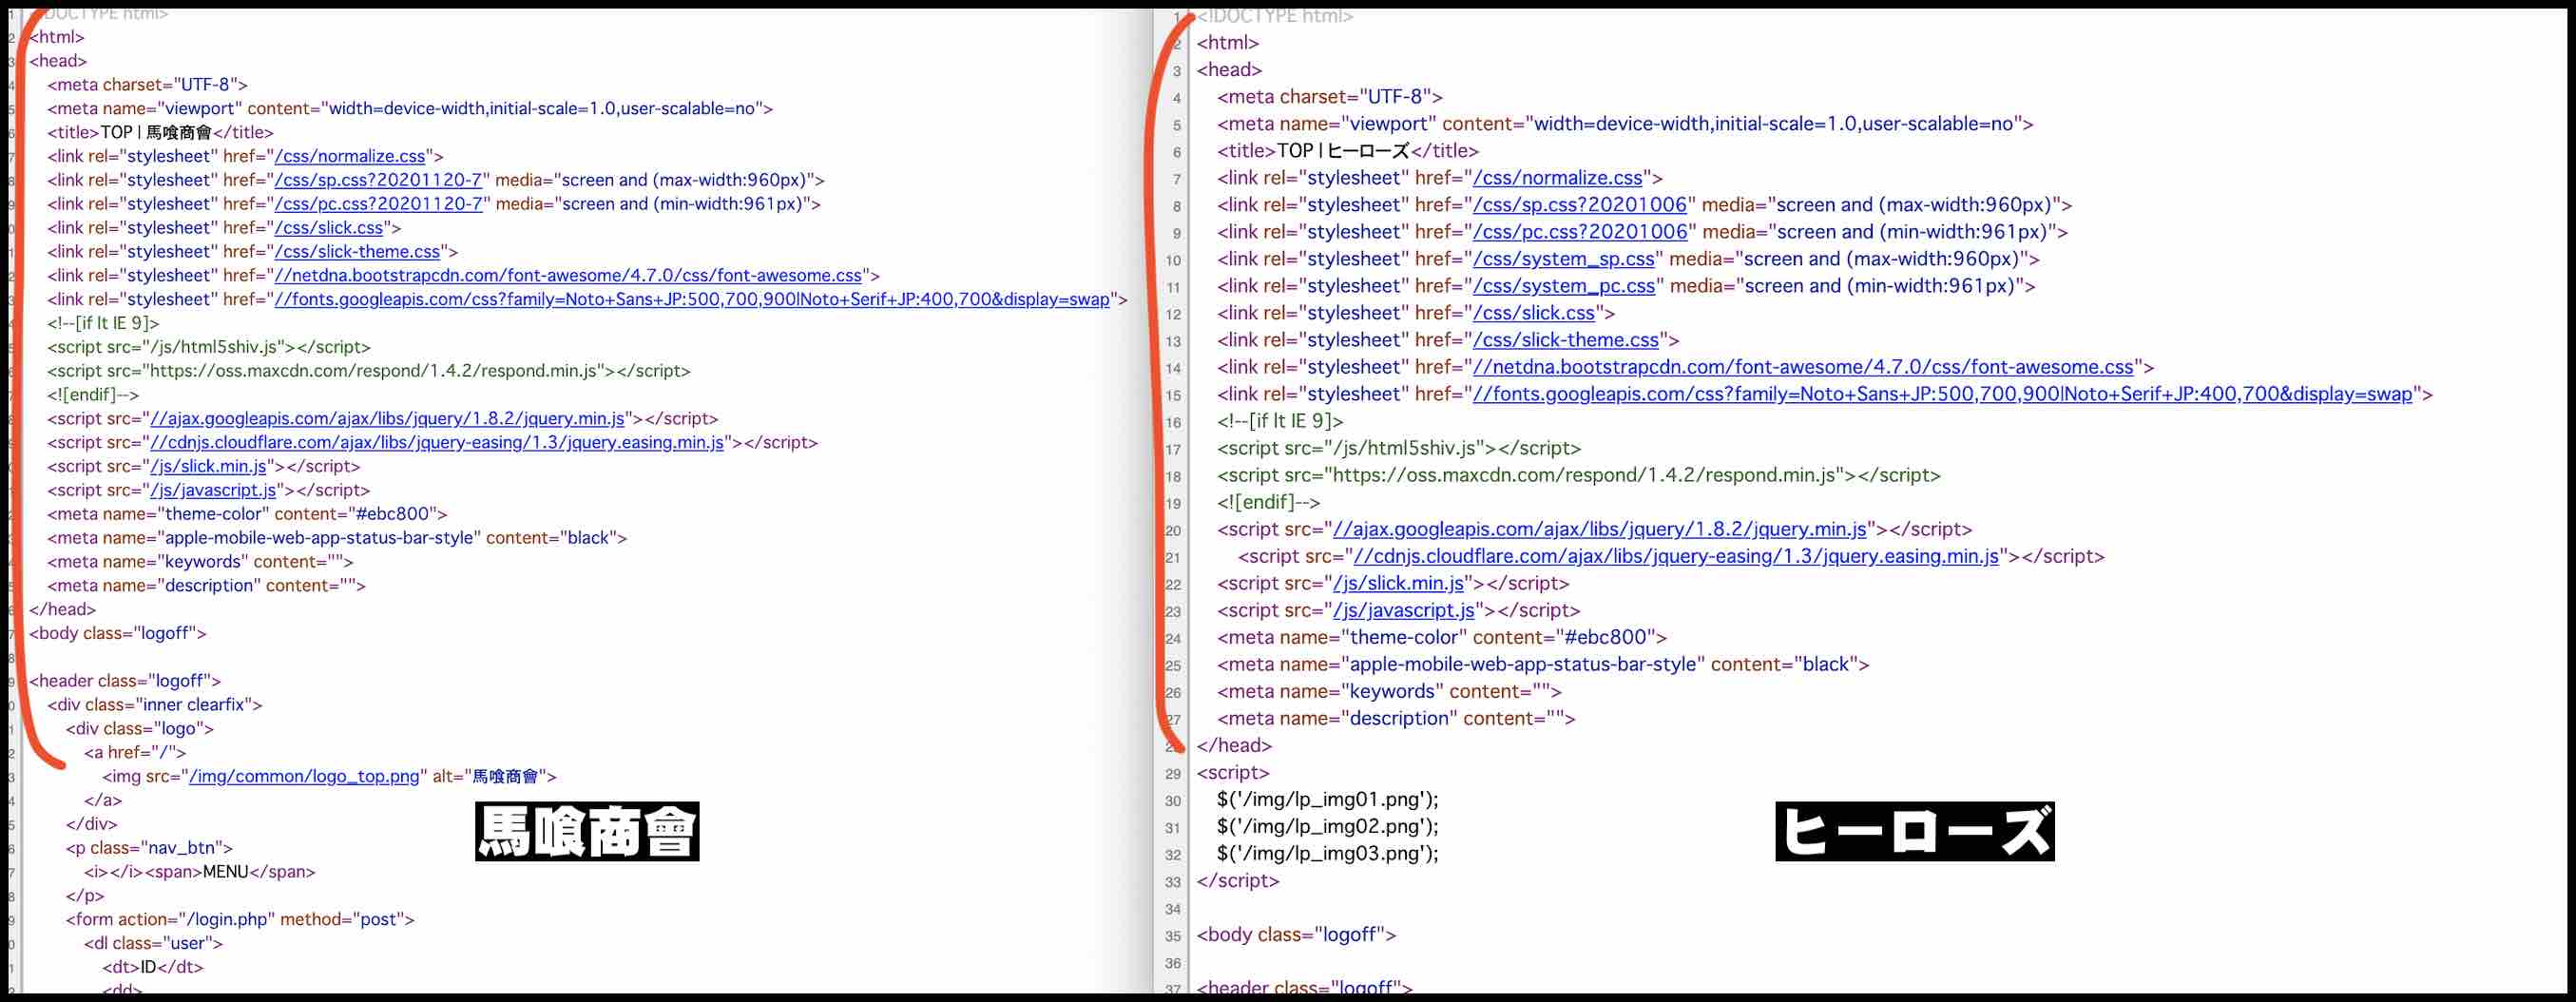2576x1002 pixels.
Task: Open the sp.css?20201120-7 stylesheet link
Action: 378,180
